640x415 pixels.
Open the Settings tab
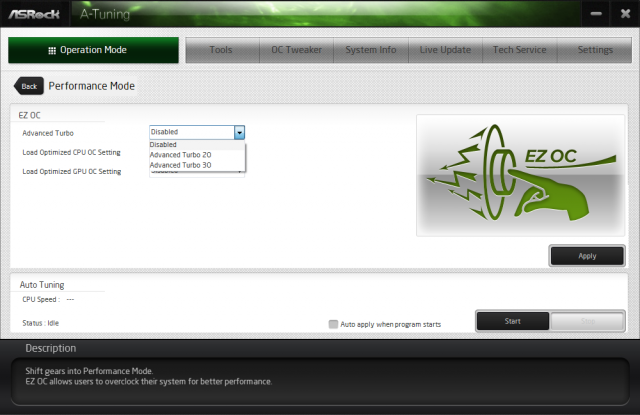point(595,50)
